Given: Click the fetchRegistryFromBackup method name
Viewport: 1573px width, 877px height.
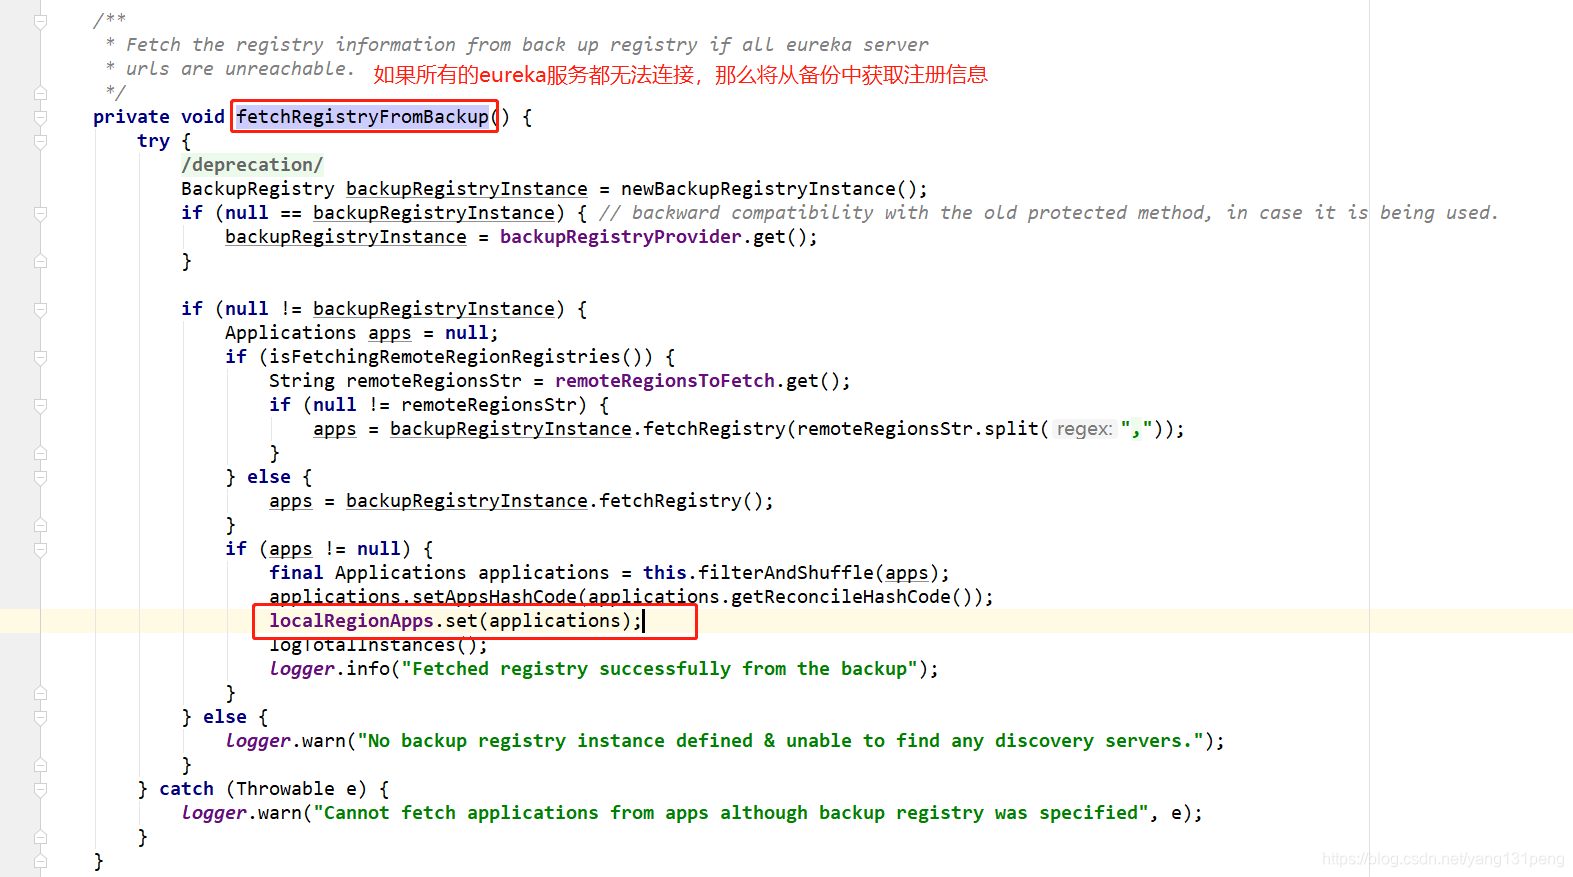Looking at the screenshot, I should pyautogui.click(x=362, y=117).
